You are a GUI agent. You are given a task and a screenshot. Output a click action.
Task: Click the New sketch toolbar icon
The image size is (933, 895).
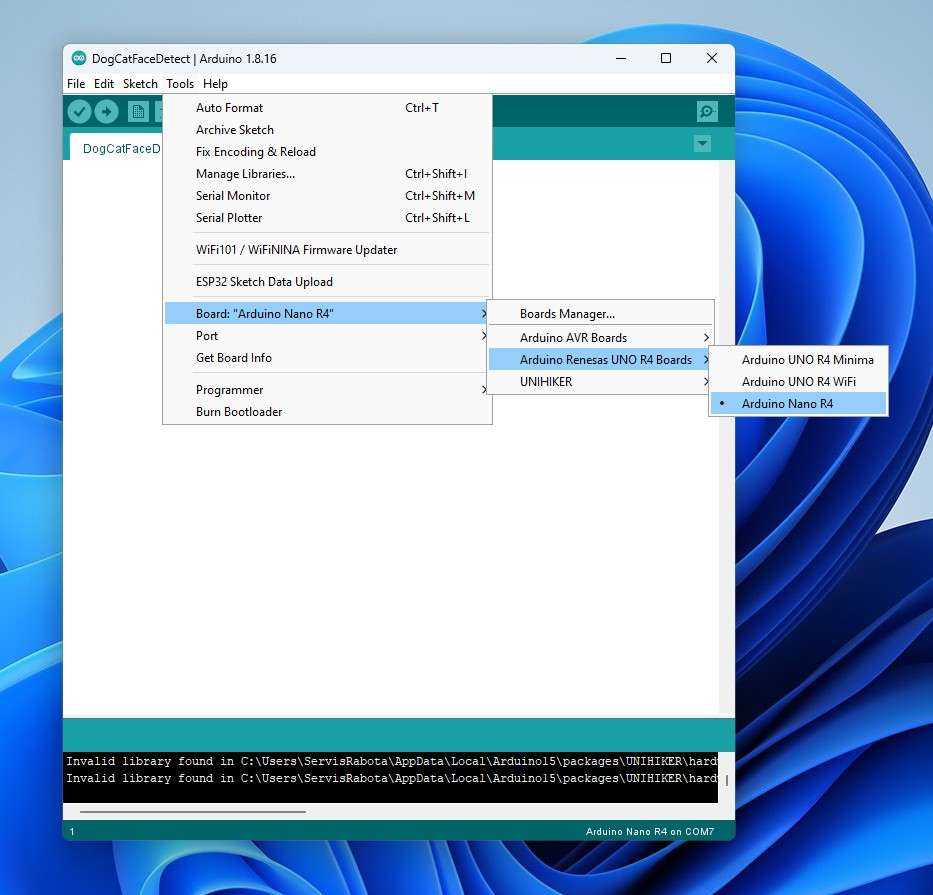138,111
